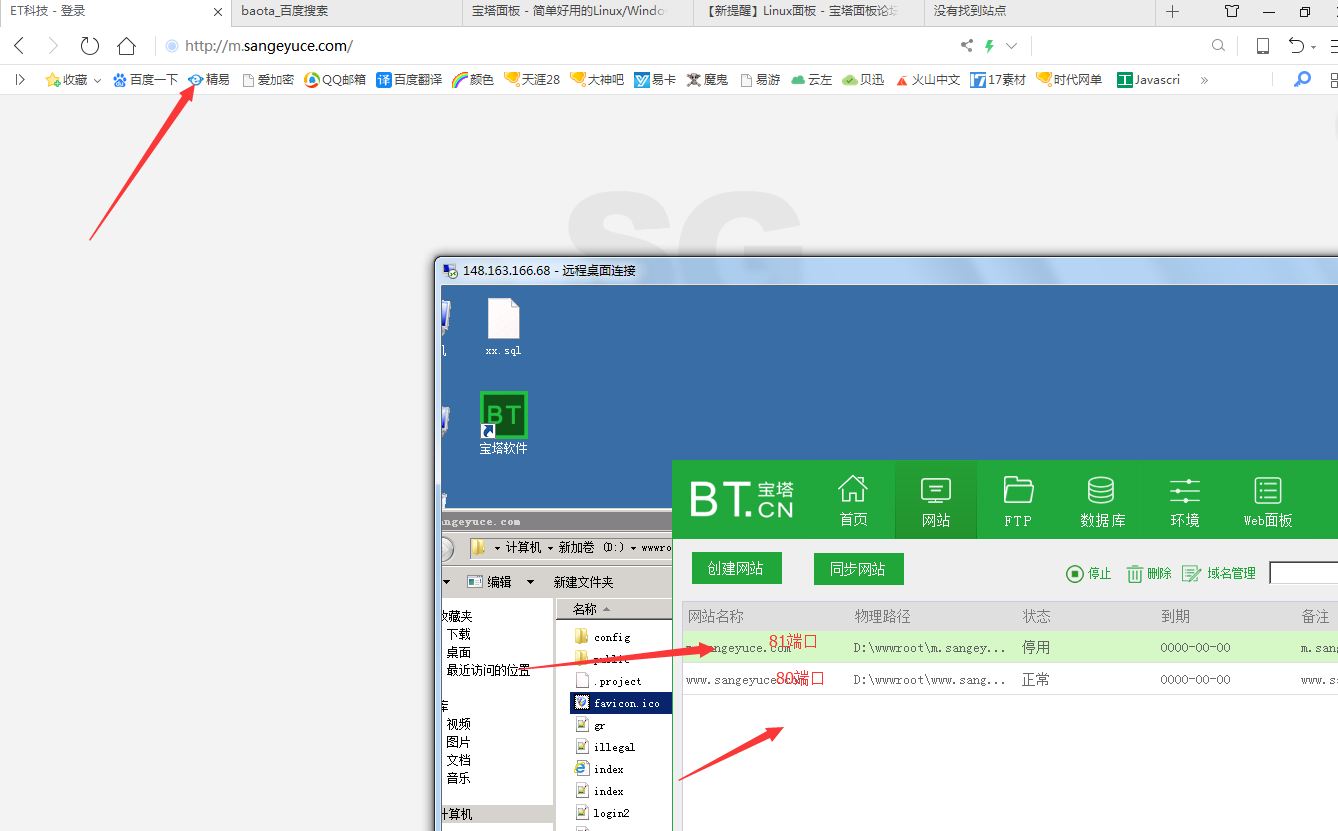This screenshot has width=1338, height=831.
Task: Show more bookmarks with » chevron
Action: point(1204,80)
